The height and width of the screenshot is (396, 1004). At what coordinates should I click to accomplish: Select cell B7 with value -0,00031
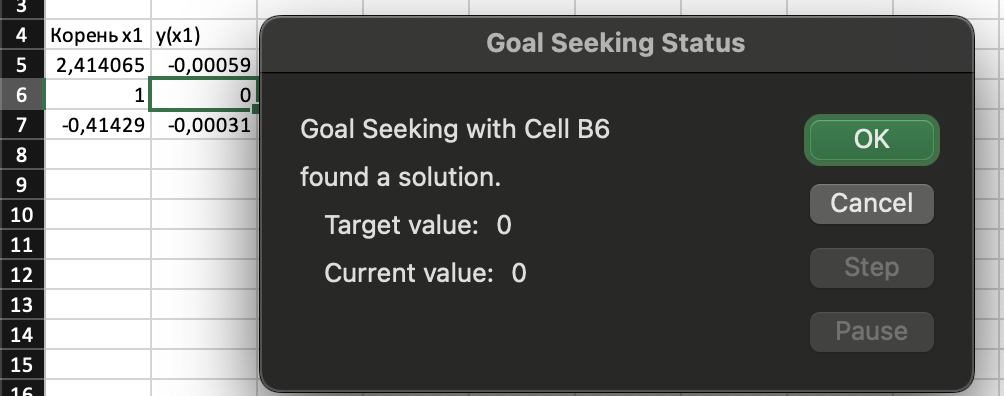[204, 125]
